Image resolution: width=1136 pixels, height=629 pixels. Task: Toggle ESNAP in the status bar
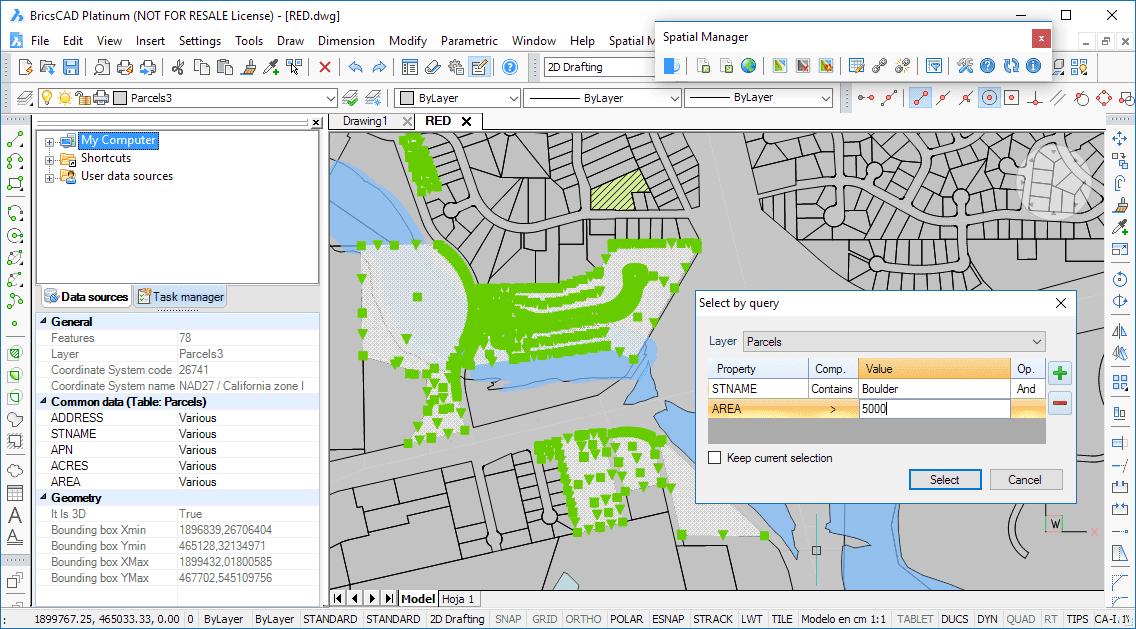coord(669,619)
